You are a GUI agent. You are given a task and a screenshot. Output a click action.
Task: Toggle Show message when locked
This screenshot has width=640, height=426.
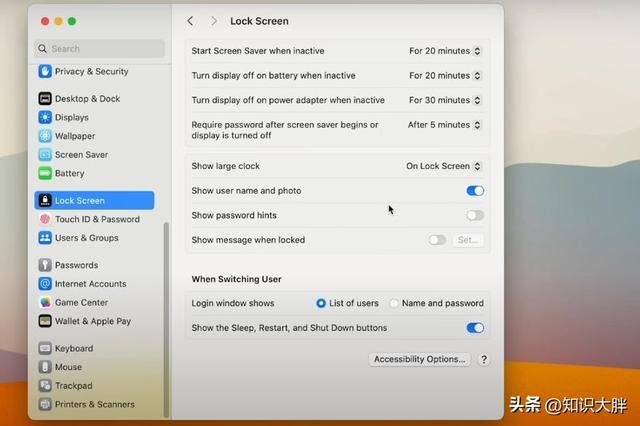click(x=437, y=240)
